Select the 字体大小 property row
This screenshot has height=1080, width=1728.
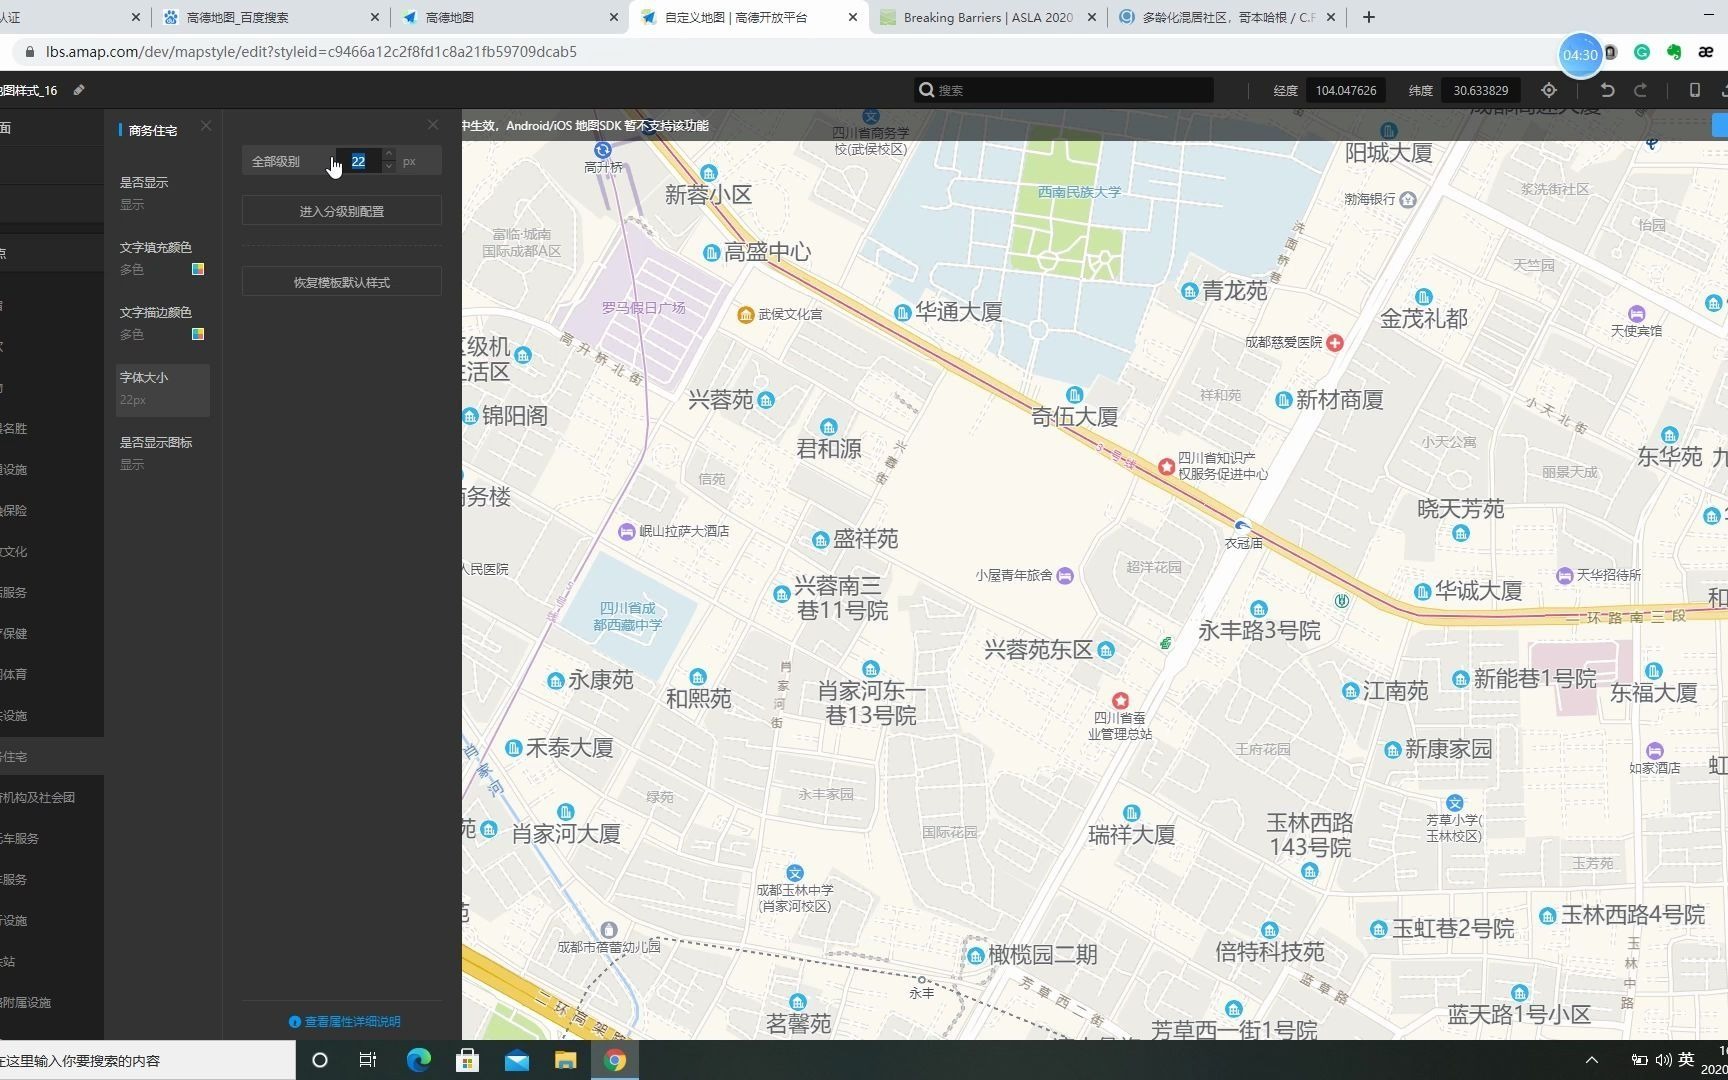pyautogui.click(x=162, y=388)
